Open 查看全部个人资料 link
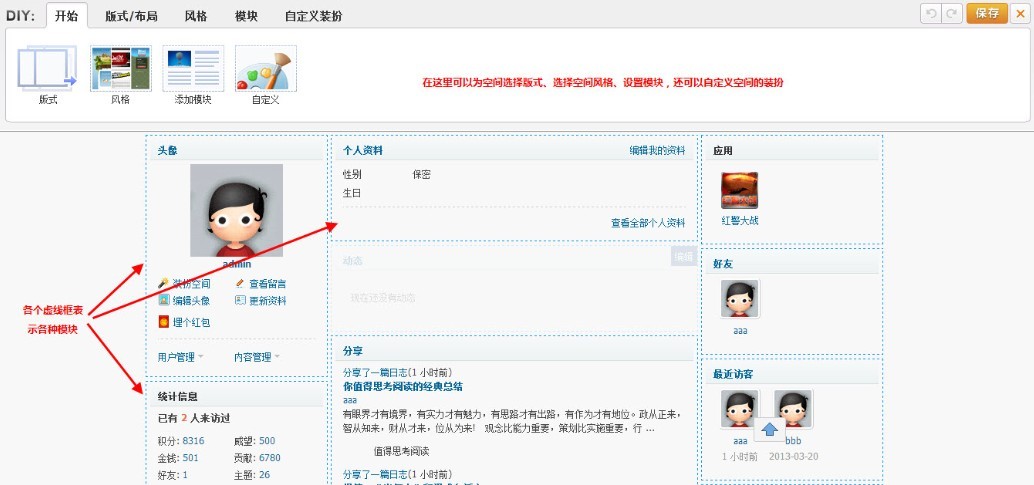 648,223
